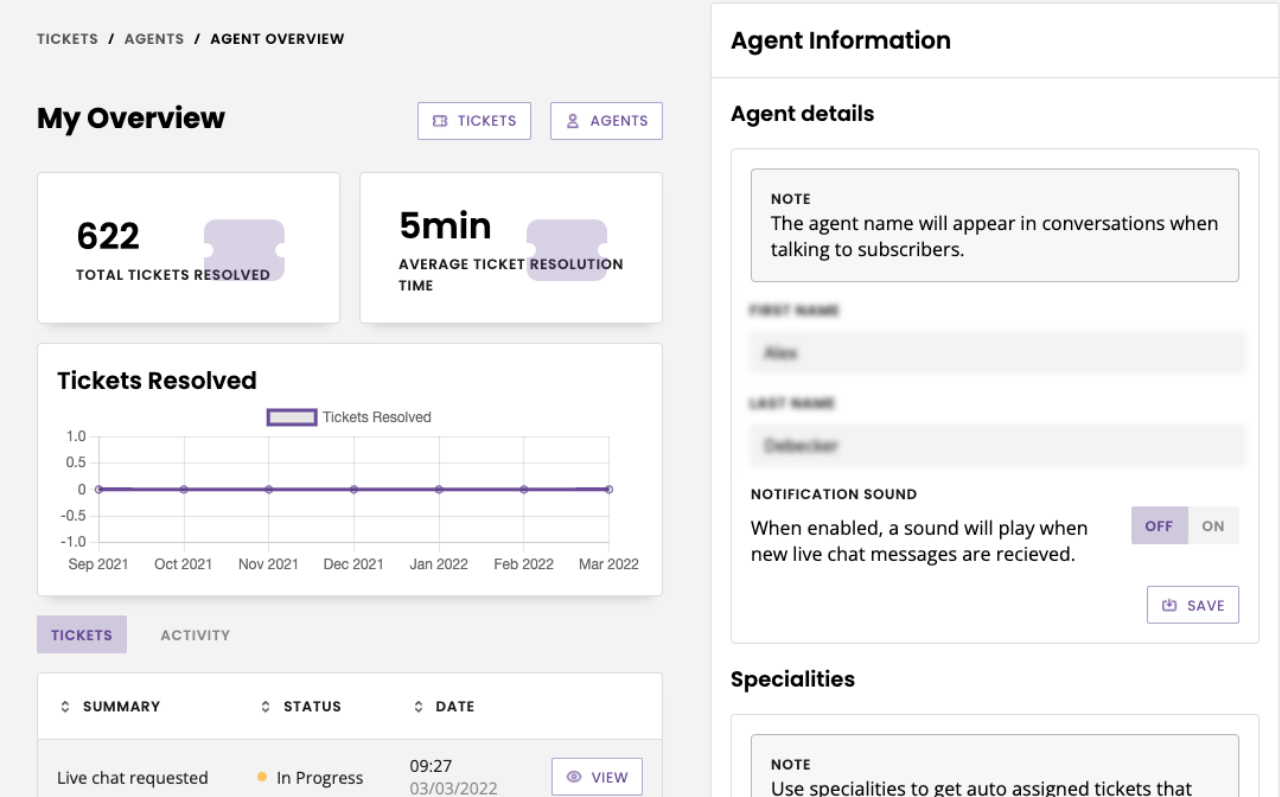Viewport: 1280px width, 797px height.
Task: Turn notification sound ON
Action: point(1213,525)
